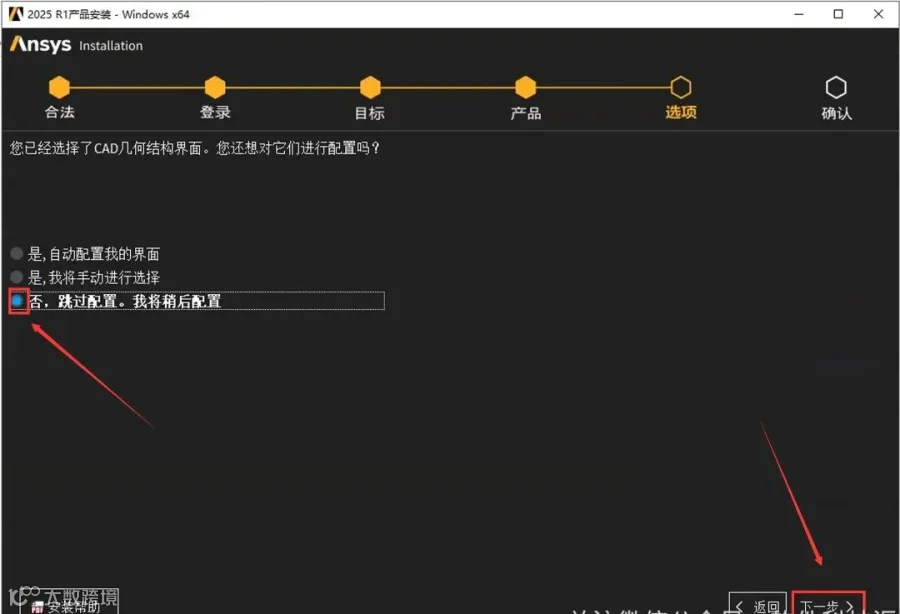Click the 合法 step label
Viewport: 900px width, 614px height.
point(60,112)
